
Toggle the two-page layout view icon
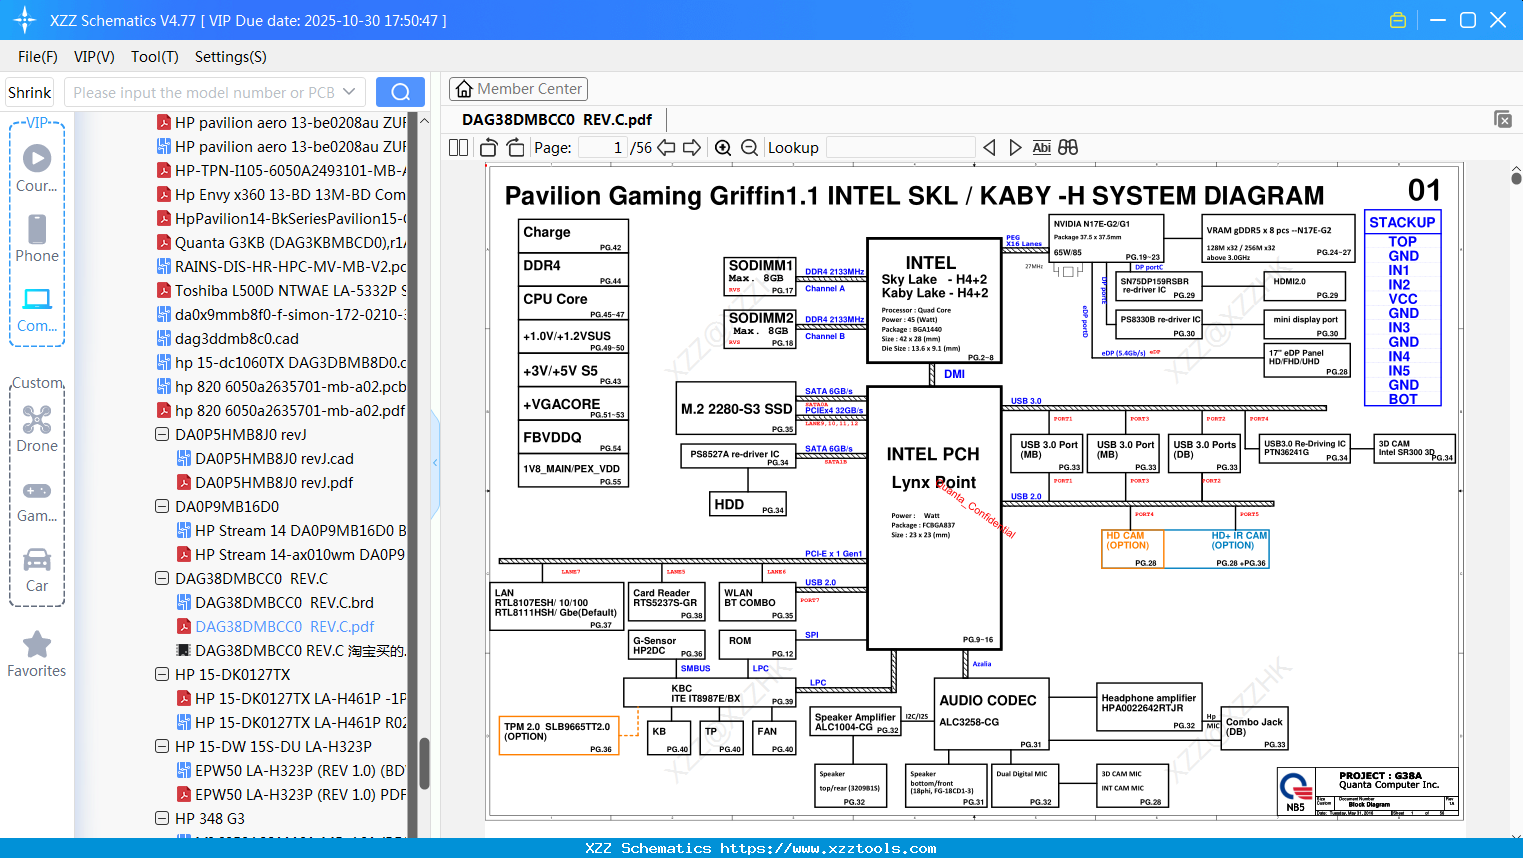(458, 148)
